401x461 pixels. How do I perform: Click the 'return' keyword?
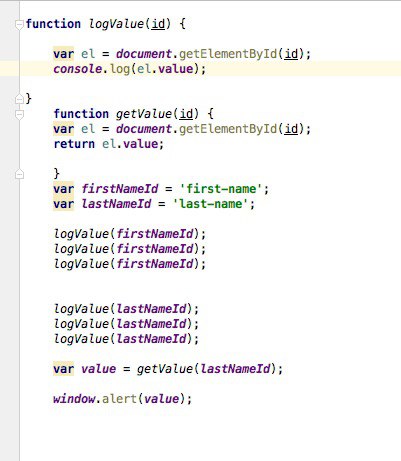74,144
